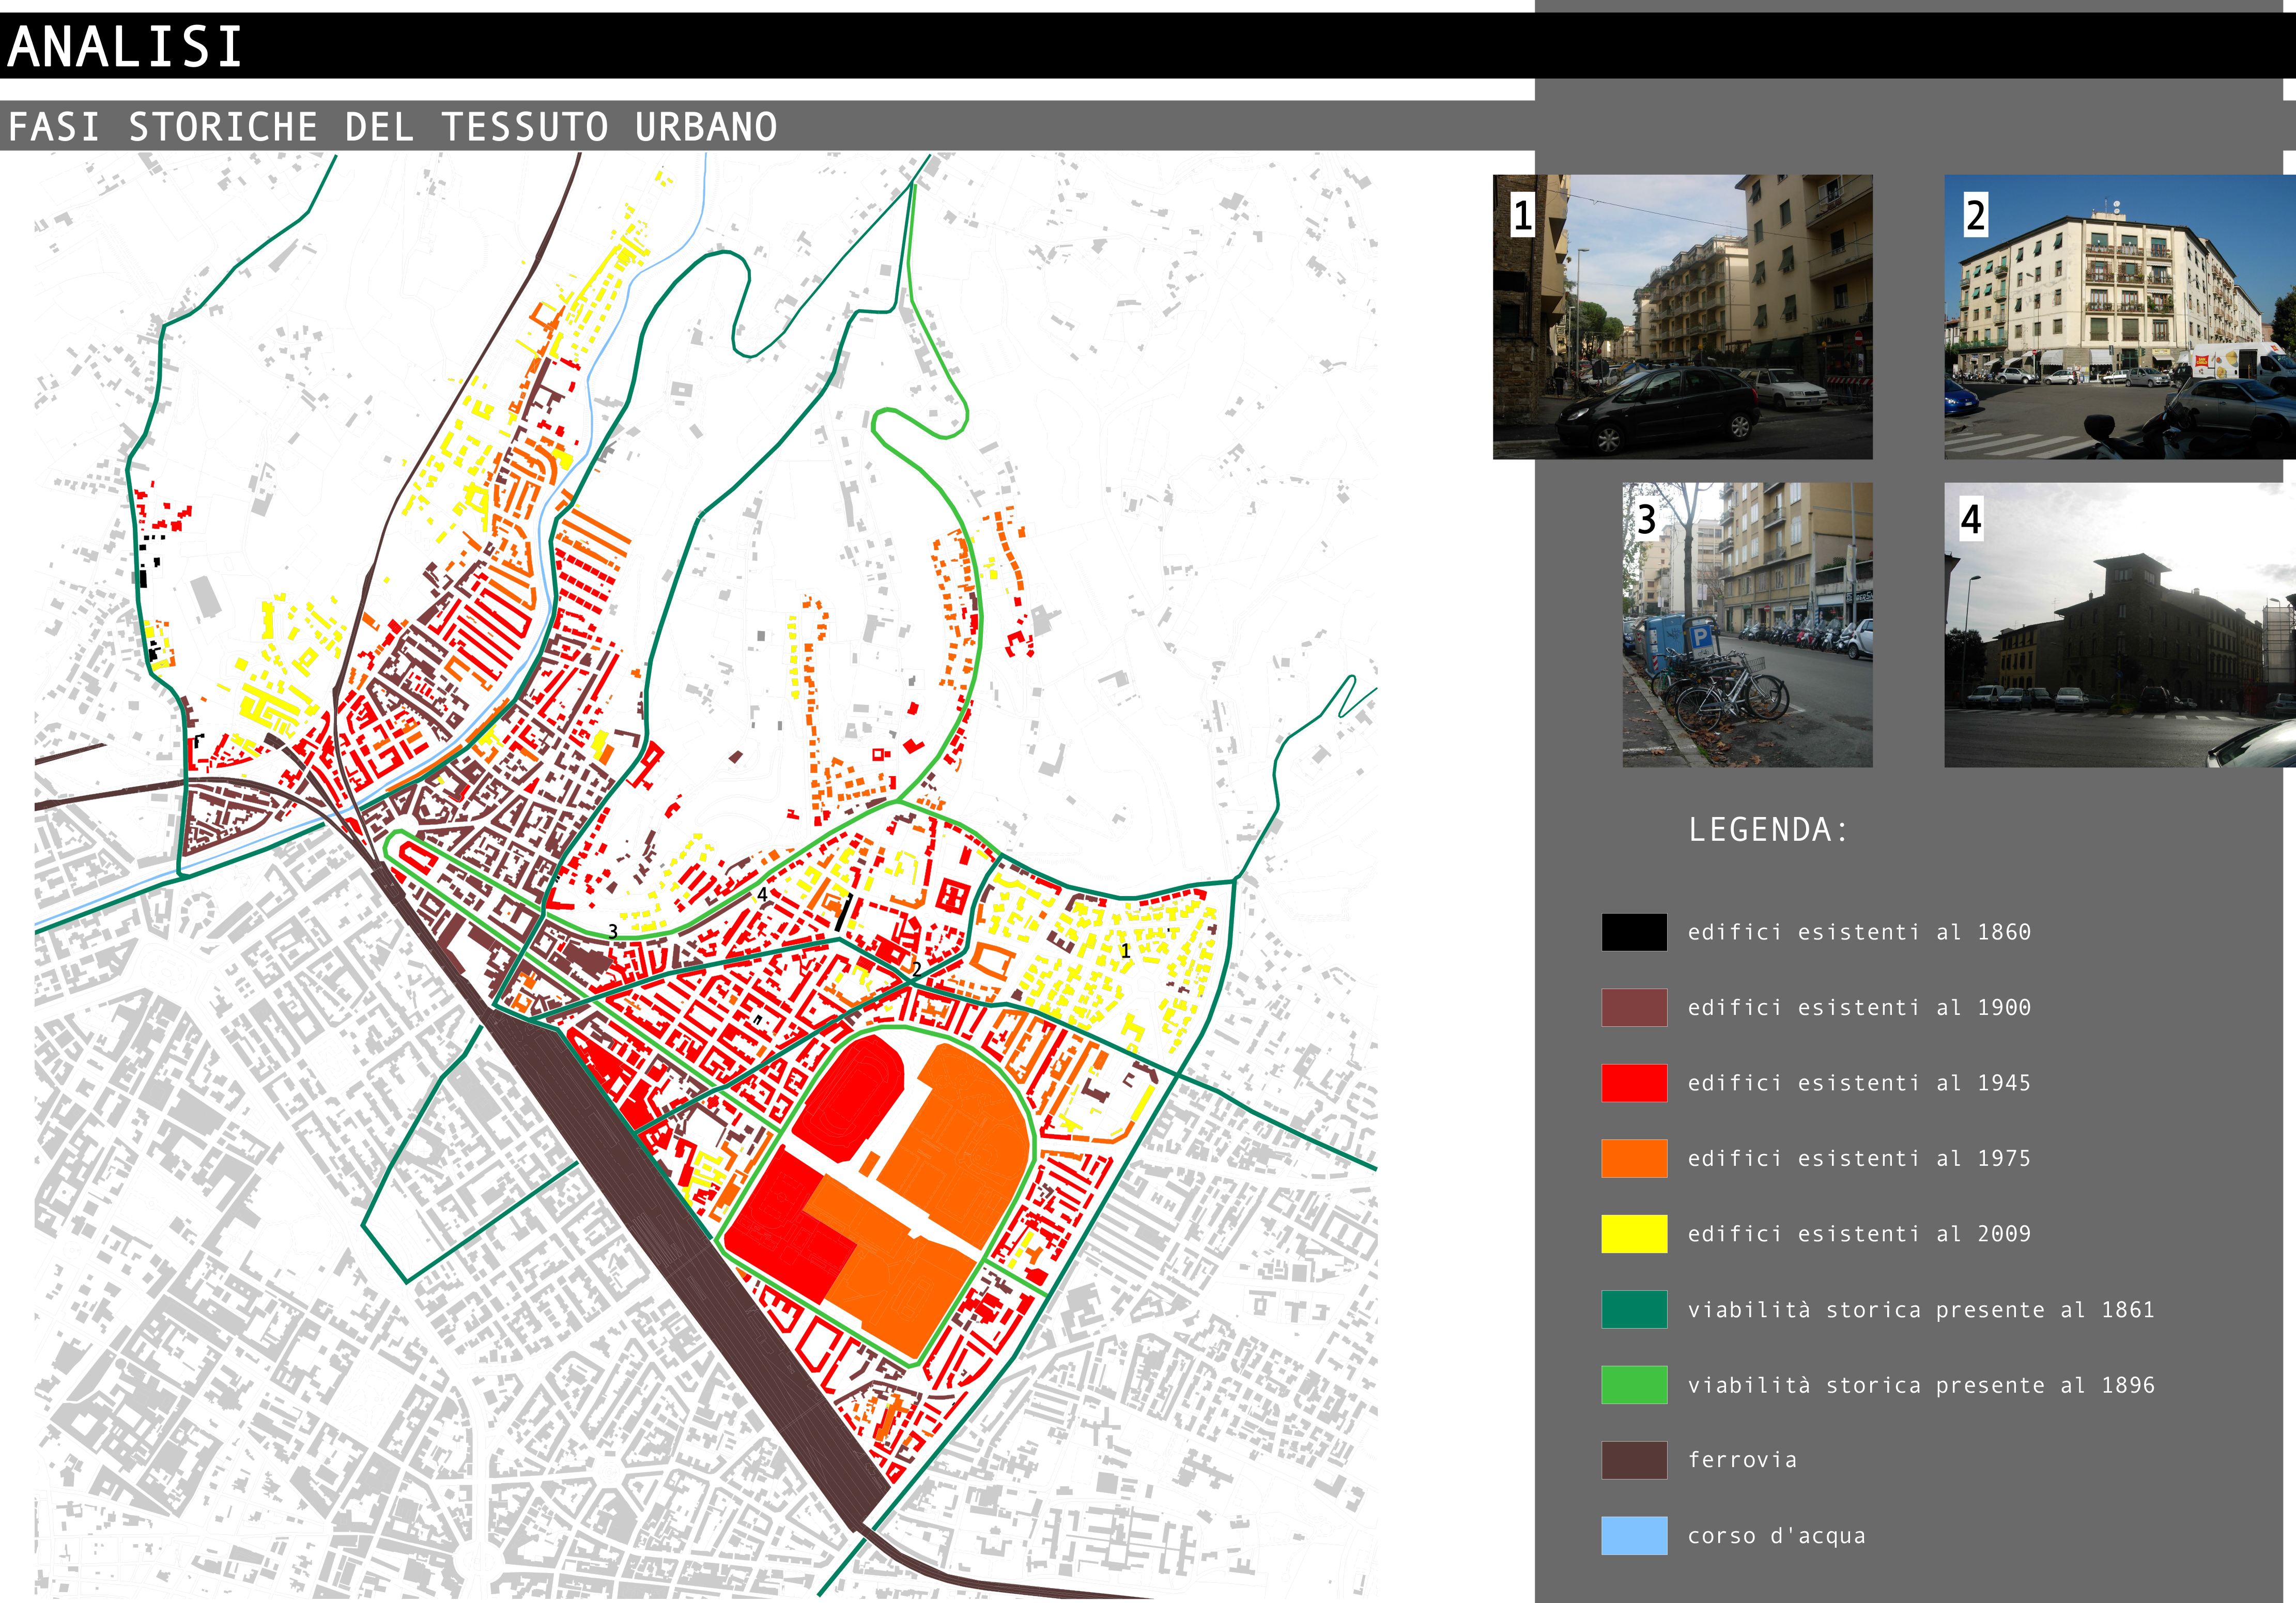2296x1603 pixels.
Task: Click the ANALISI title header
Action: (x=125, y=46)
